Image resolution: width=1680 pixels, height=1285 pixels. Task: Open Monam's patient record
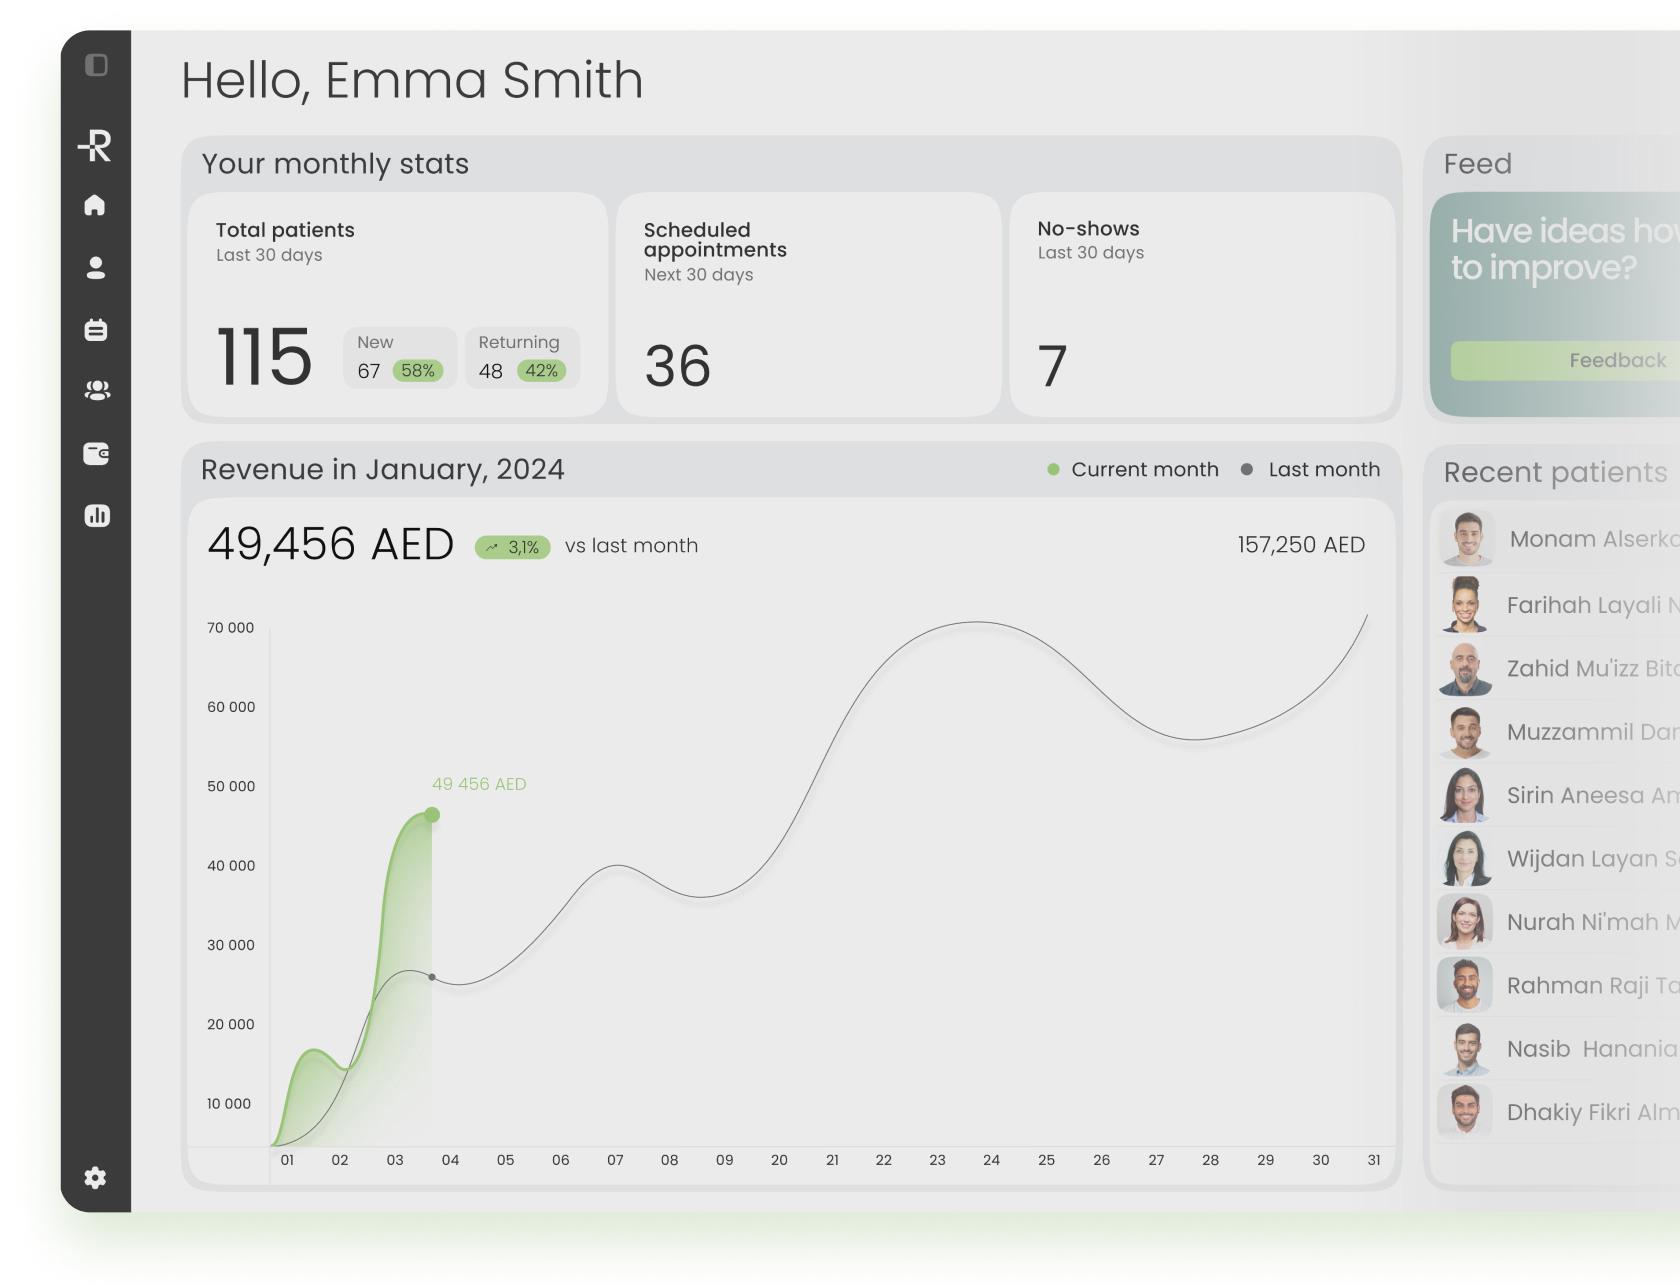click(x=1592, y=539)
